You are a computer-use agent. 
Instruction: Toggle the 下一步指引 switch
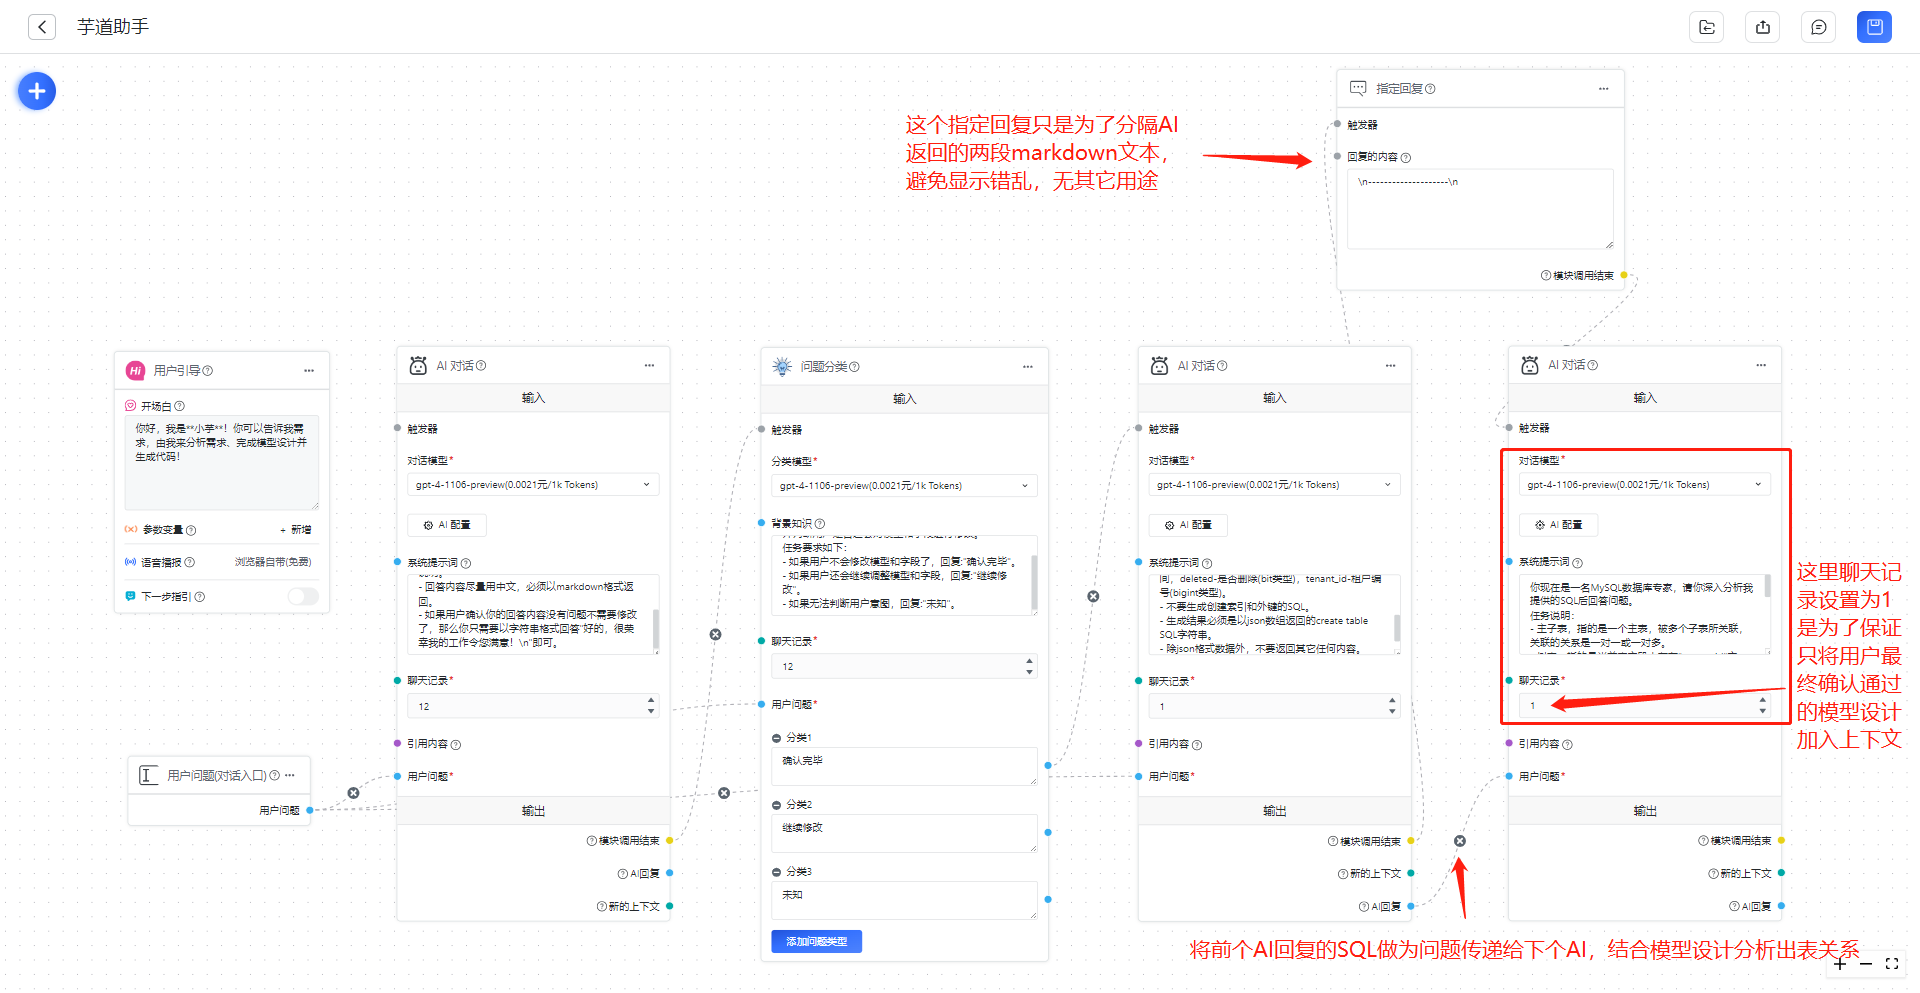point(303,596)
